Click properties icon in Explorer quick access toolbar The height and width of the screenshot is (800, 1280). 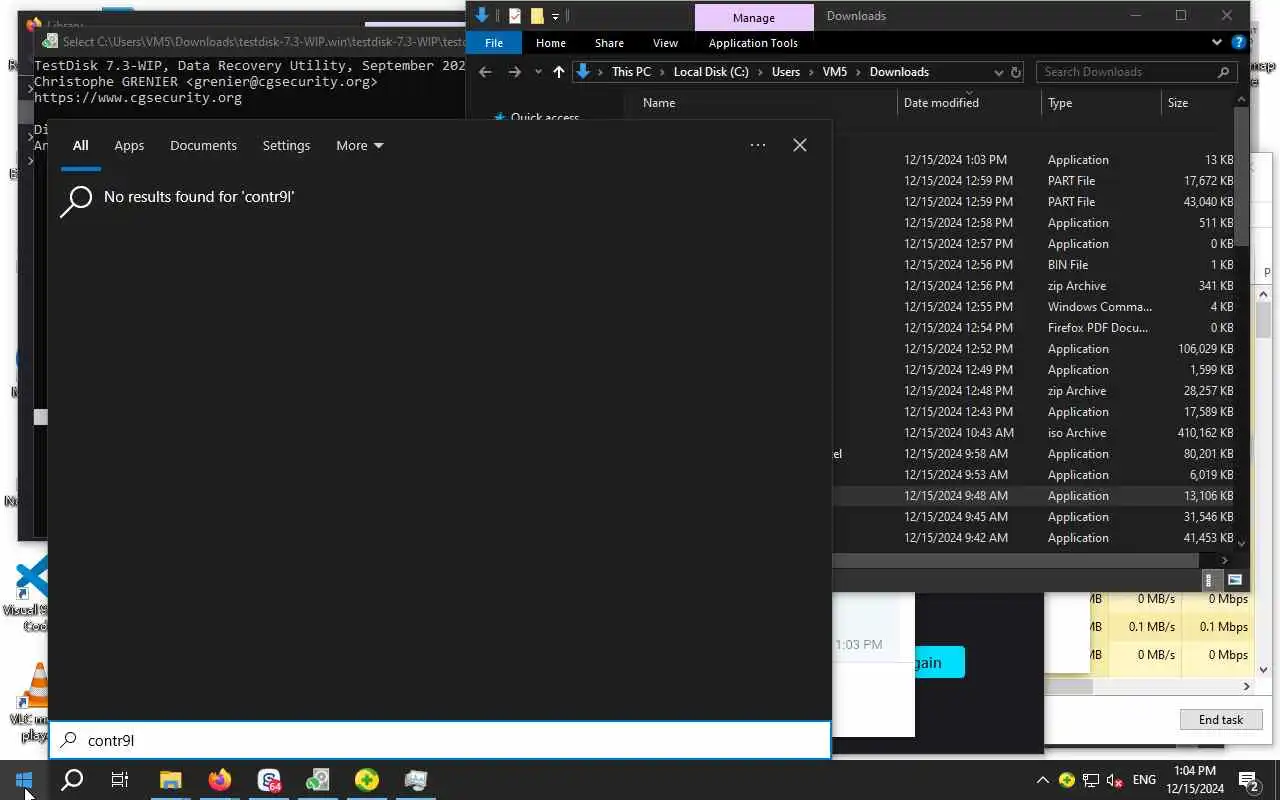click(515, 16)
